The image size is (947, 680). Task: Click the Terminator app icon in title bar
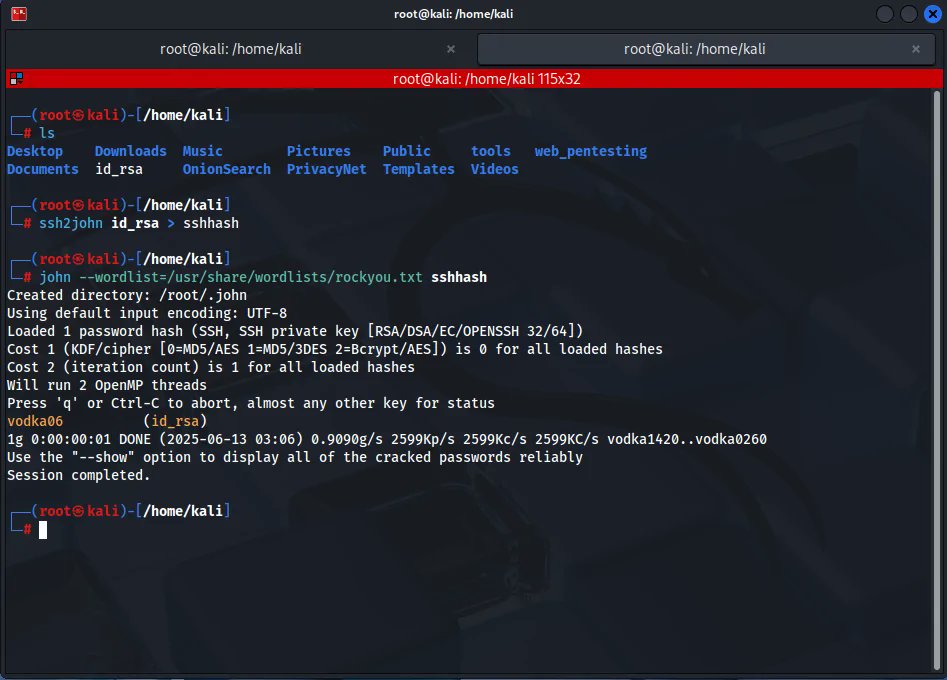point(19,13)
